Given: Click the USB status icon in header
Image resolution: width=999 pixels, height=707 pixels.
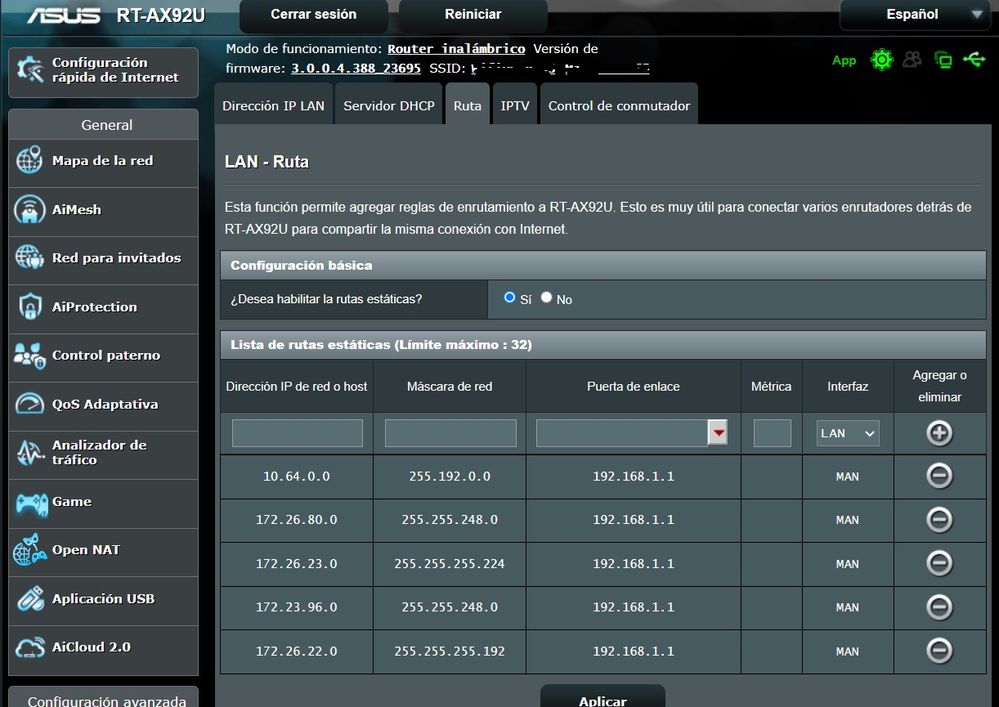Looking at the screenshot, I should click(974, 60).
